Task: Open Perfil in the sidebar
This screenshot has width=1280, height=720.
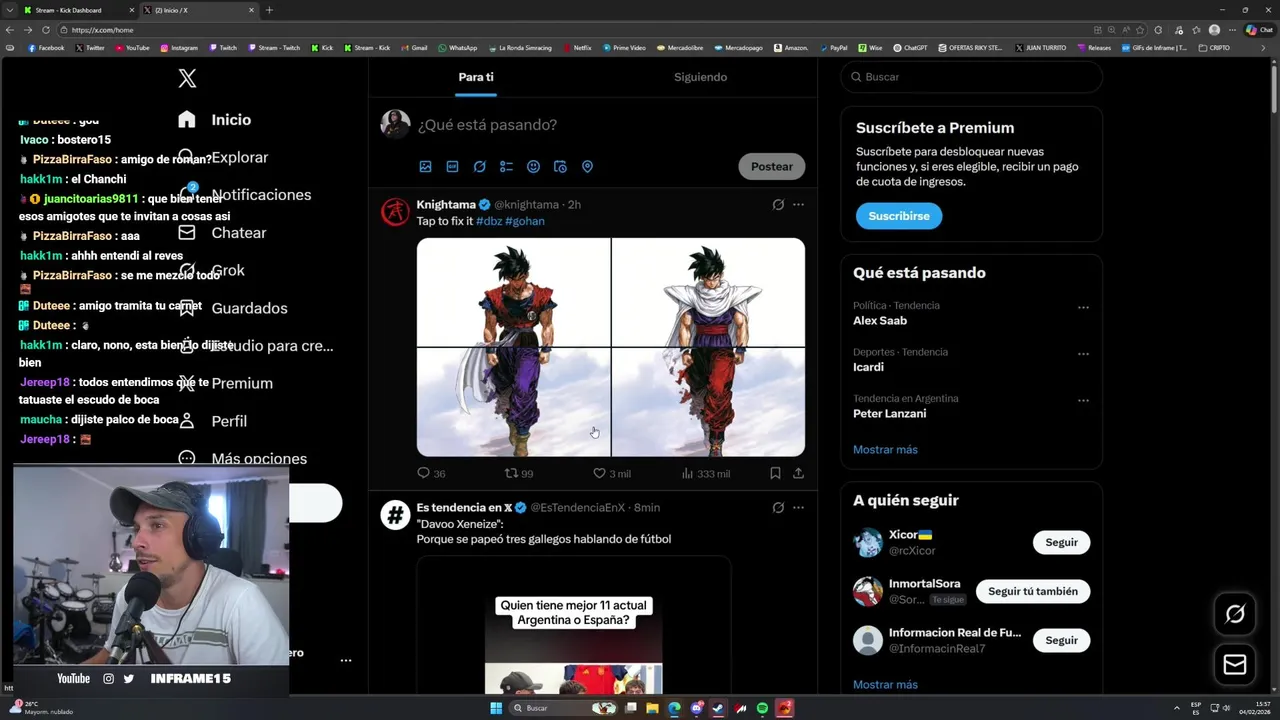Action: pos(229,421)
